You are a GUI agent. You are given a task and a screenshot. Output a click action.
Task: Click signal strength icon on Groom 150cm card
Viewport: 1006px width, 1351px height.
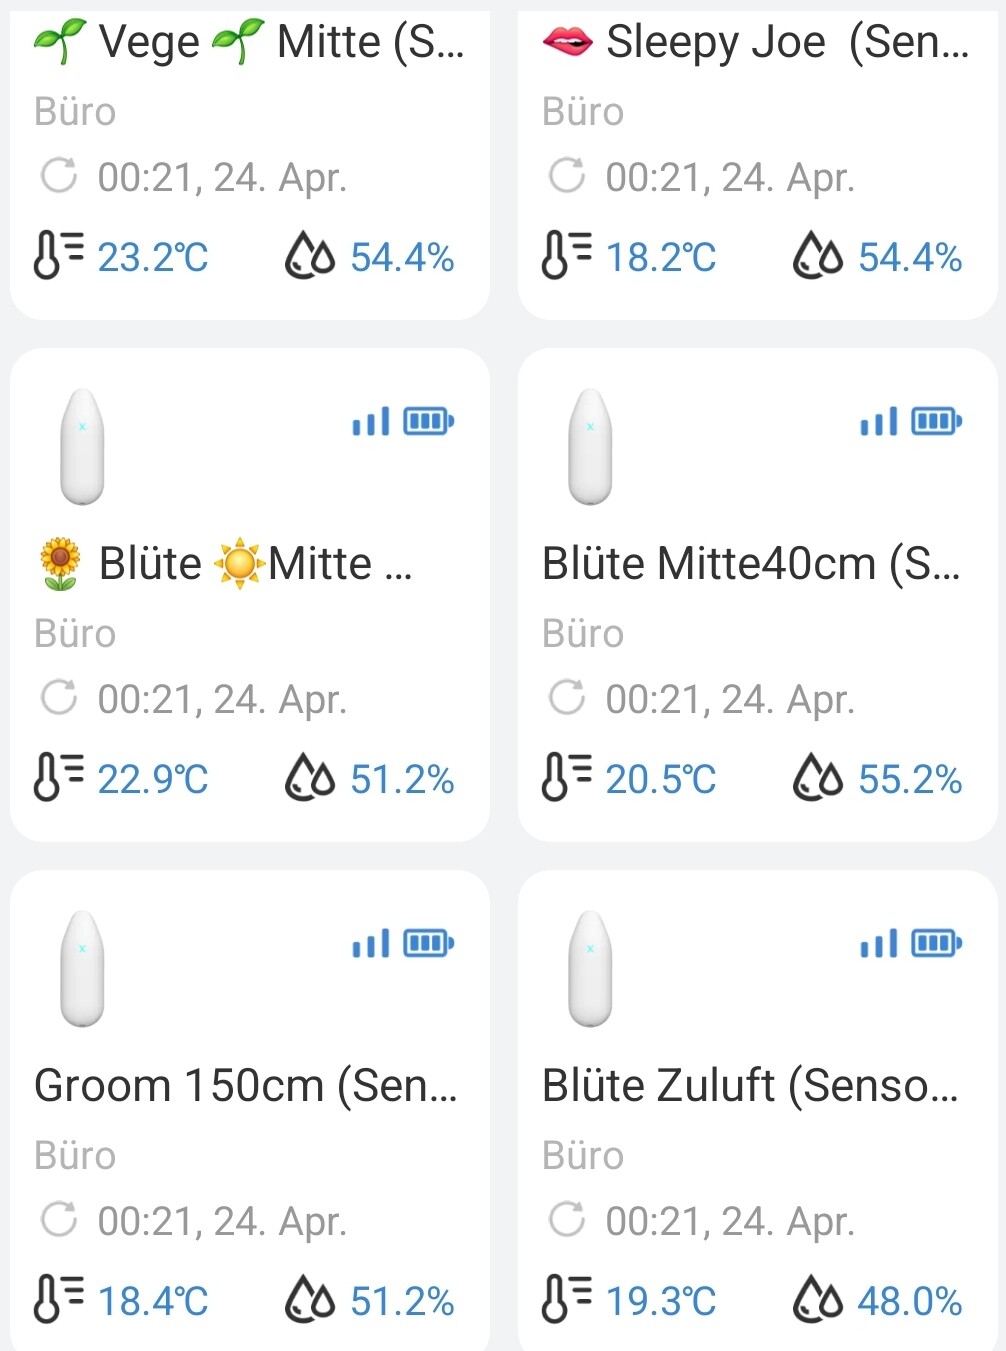pos(370,944)
